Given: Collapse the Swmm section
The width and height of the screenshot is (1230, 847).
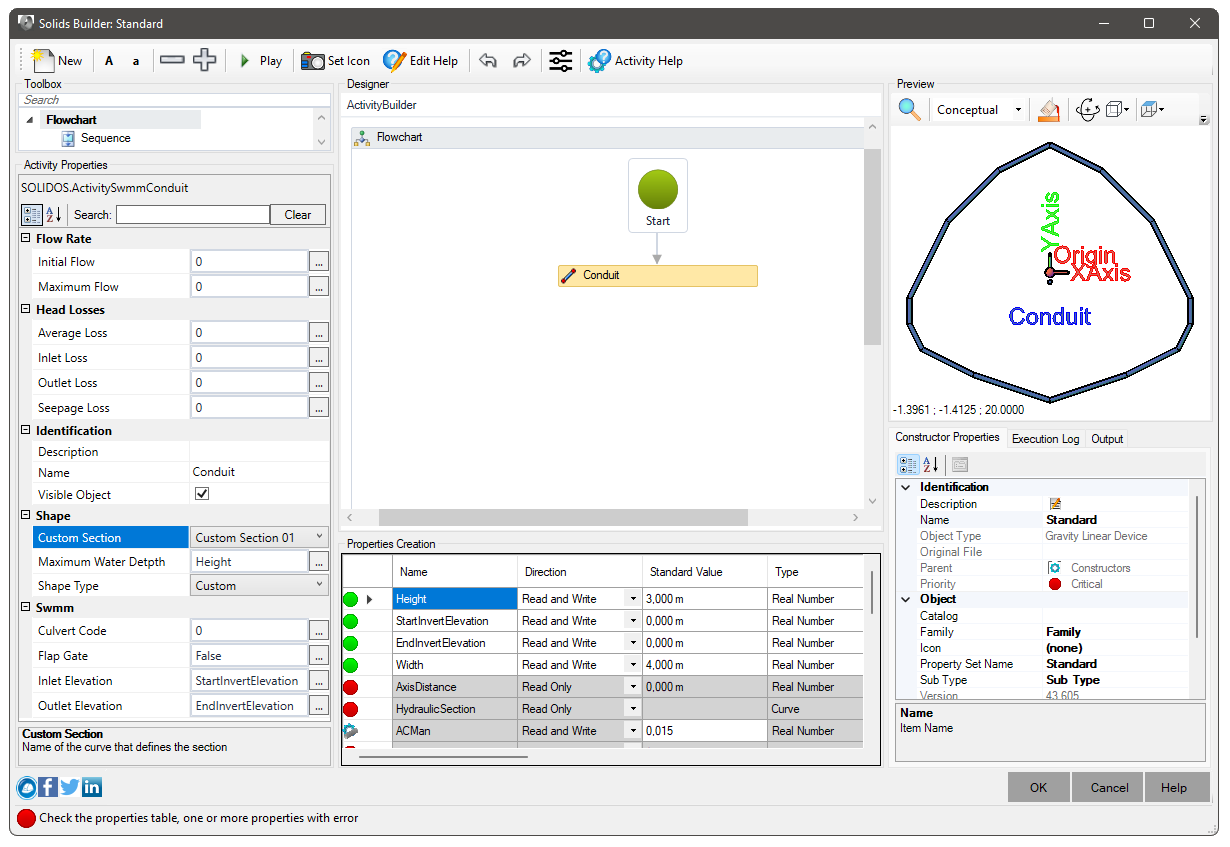Looking at the screenshot, I should click(26, 607).
